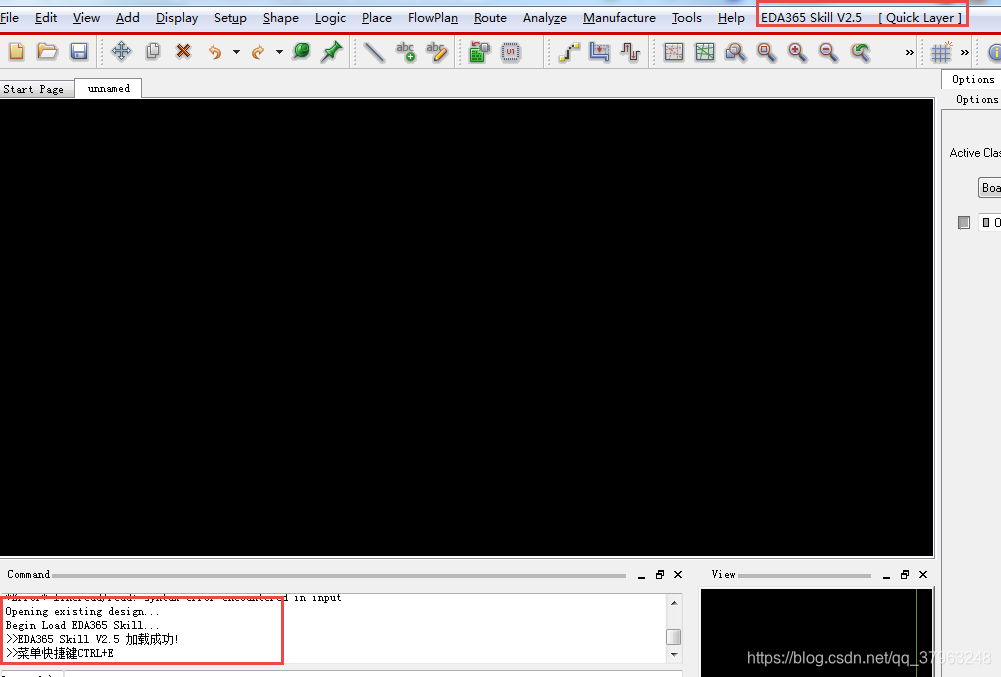Click the Zoom In magnifier icon

(797, 52)
